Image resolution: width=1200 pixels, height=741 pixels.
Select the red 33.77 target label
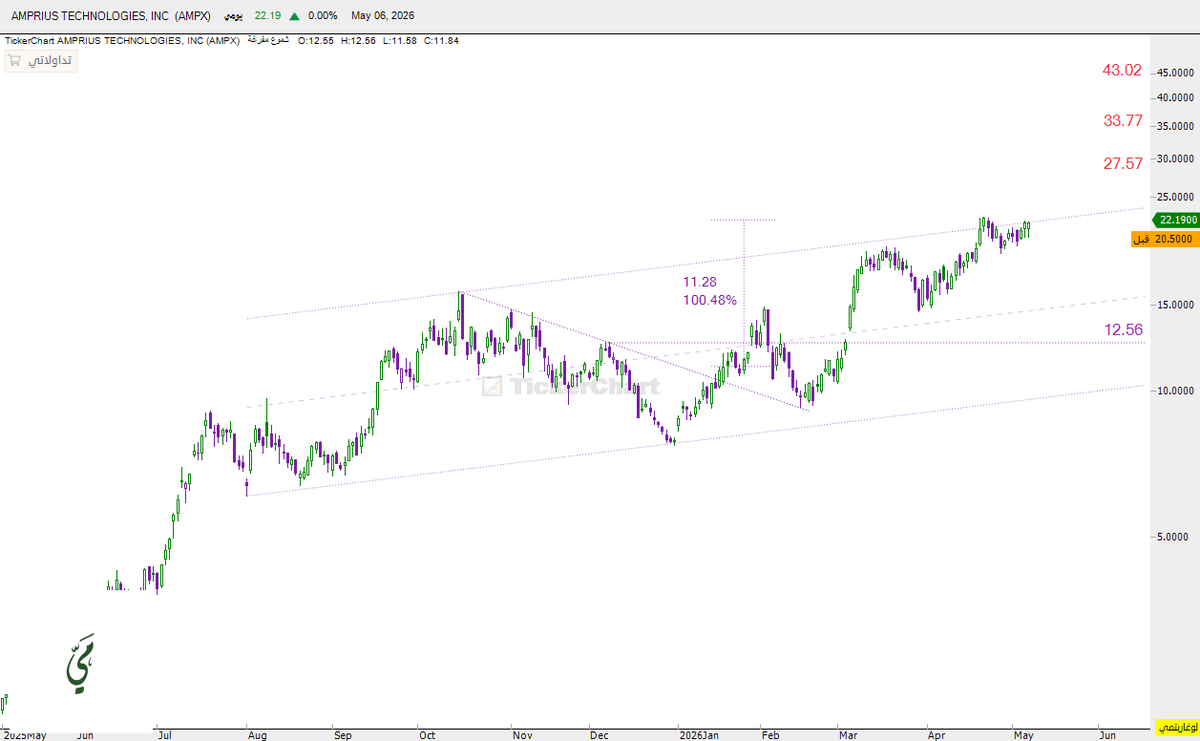click(1123, 120)
